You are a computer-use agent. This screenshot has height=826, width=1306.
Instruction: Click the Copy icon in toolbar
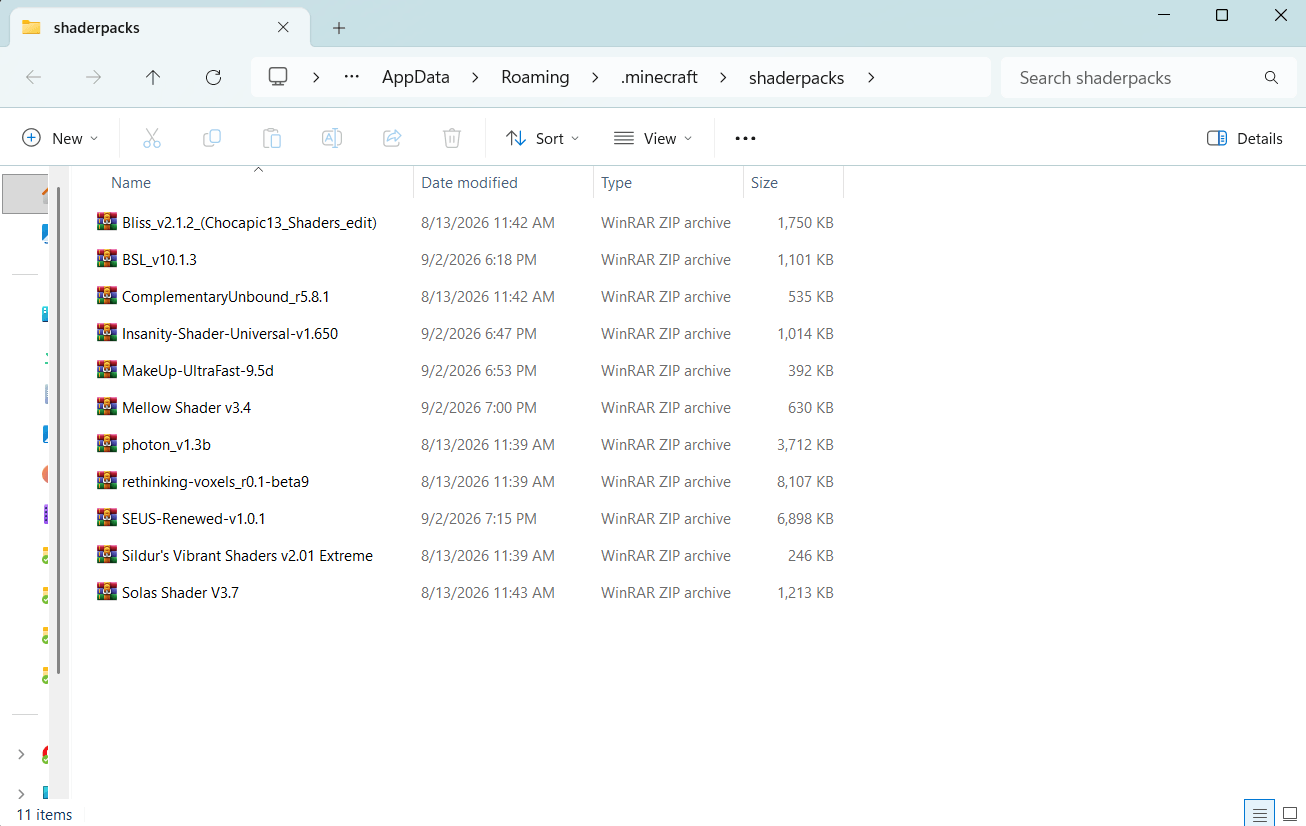(212, 138)
